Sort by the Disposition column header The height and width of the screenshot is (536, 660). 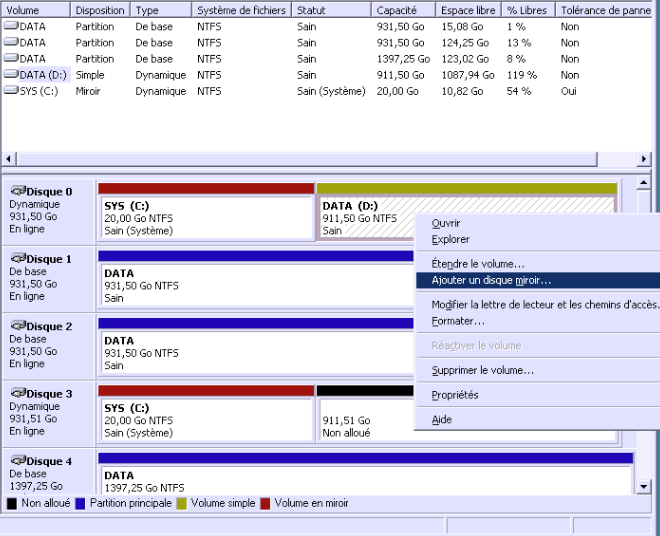[100, 10]
